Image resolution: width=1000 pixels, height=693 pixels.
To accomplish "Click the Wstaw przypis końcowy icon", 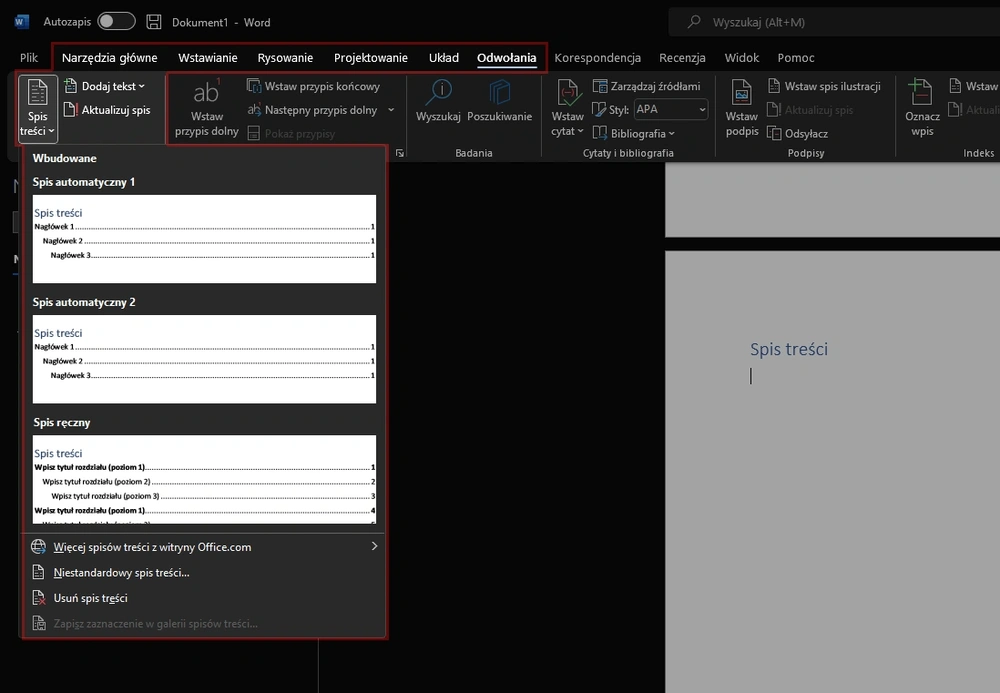I will click(254, 86).
